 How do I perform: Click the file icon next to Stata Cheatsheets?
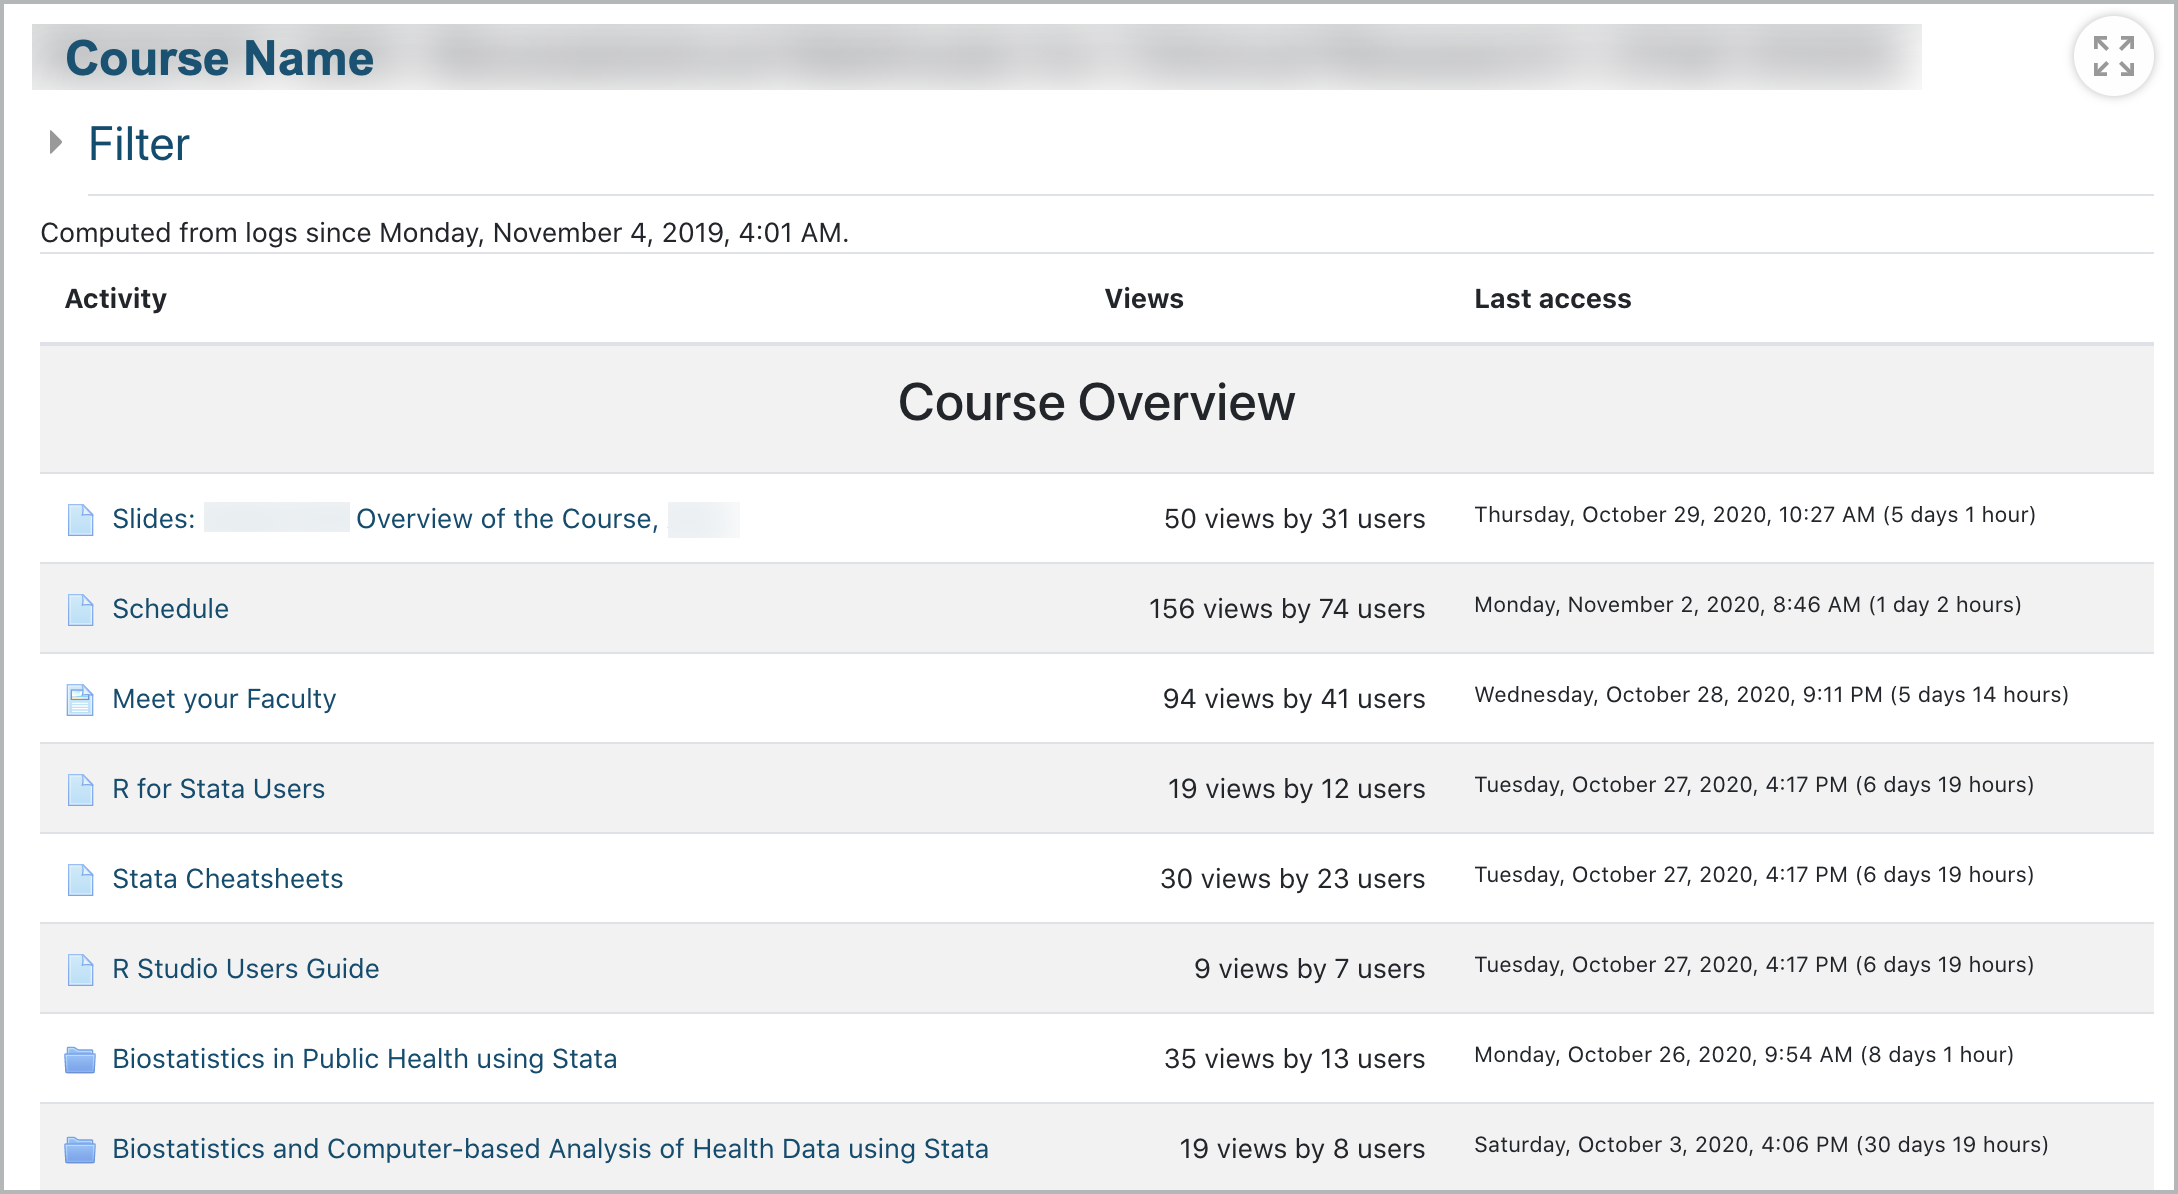click(x=80, y=879)
